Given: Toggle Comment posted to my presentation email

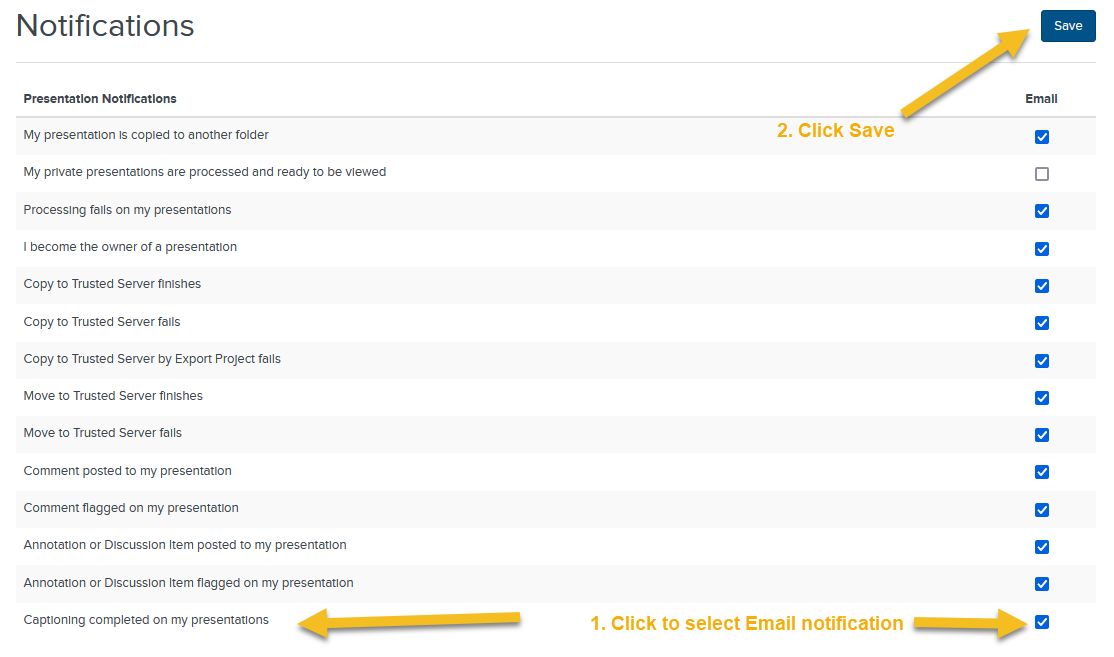Looking at the screenshot, I should coord(1042,472).
